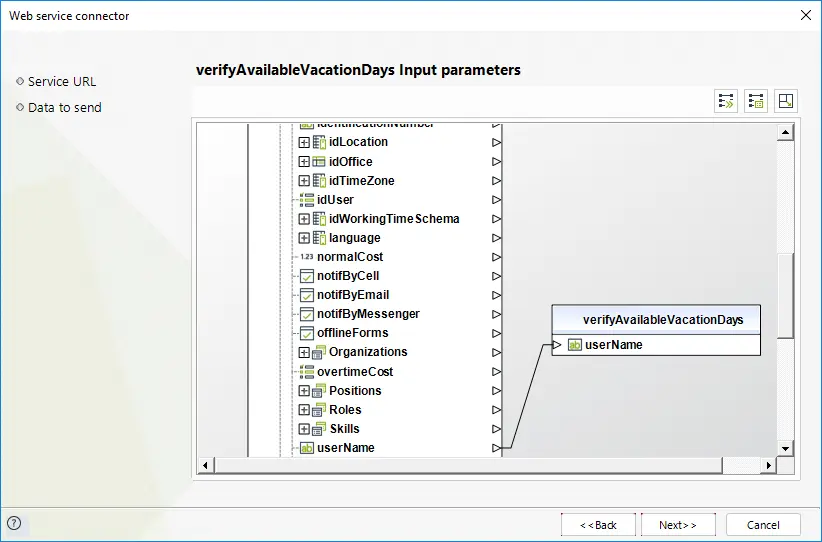822x542 pixels.
Task: Click the auto-map toolbar icon
Action: [726, 101]
